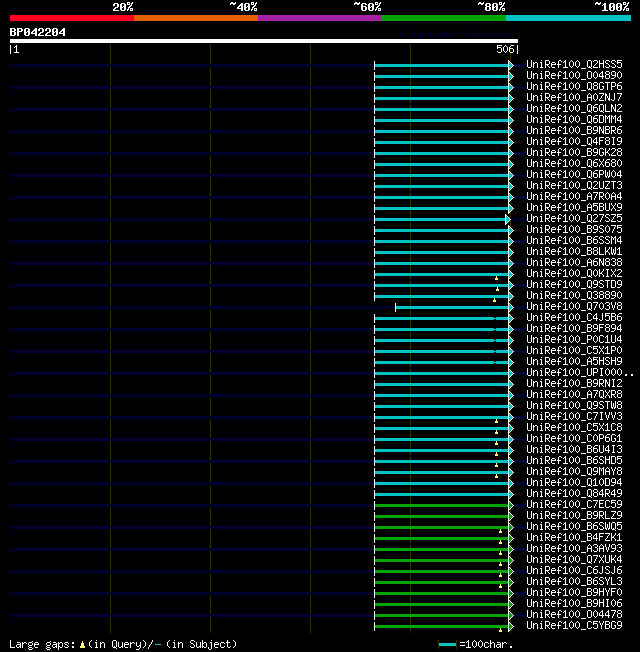Click the UniRef100_Q2UZT3 hit name

(574, 186)
